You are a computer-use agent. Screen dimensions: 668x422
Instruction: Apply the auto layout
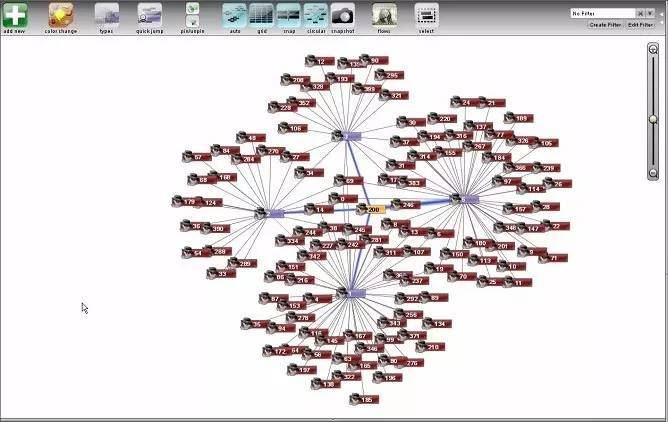coord(234,14)
